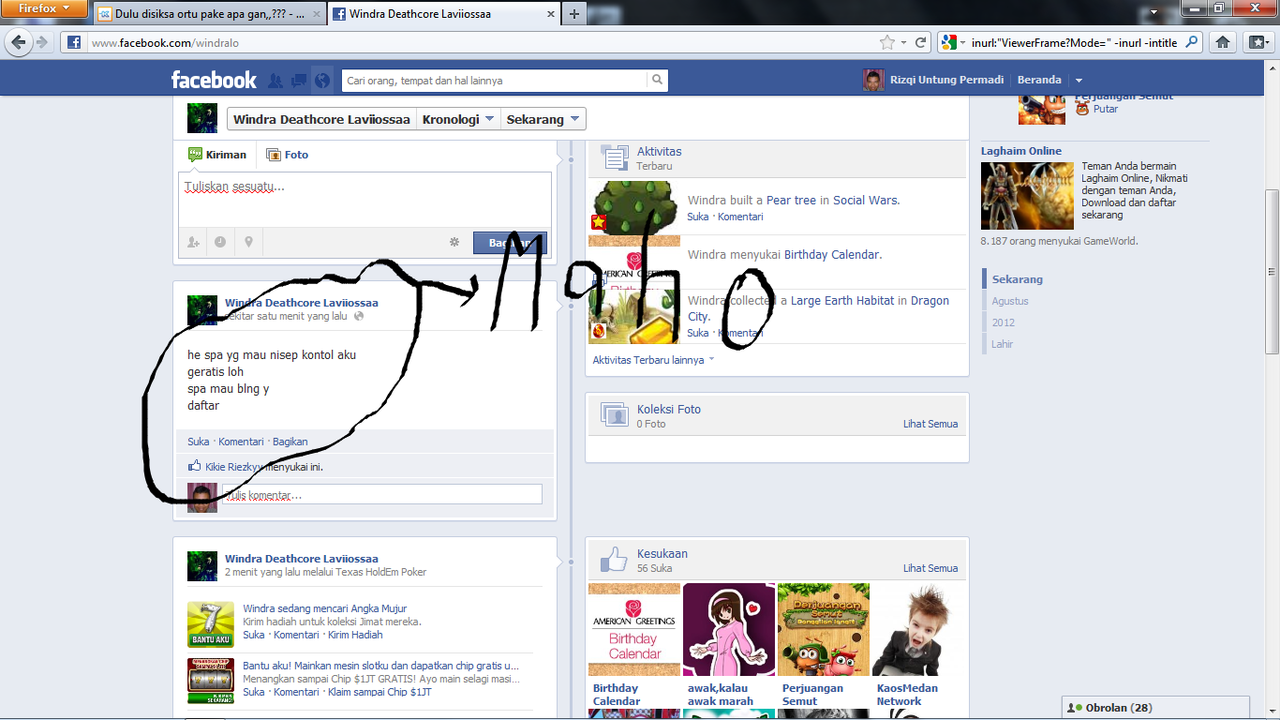This screenshot has height=720, width=1280.
Task: Jump to Agustus in timeline
Action: point(1010,301)
